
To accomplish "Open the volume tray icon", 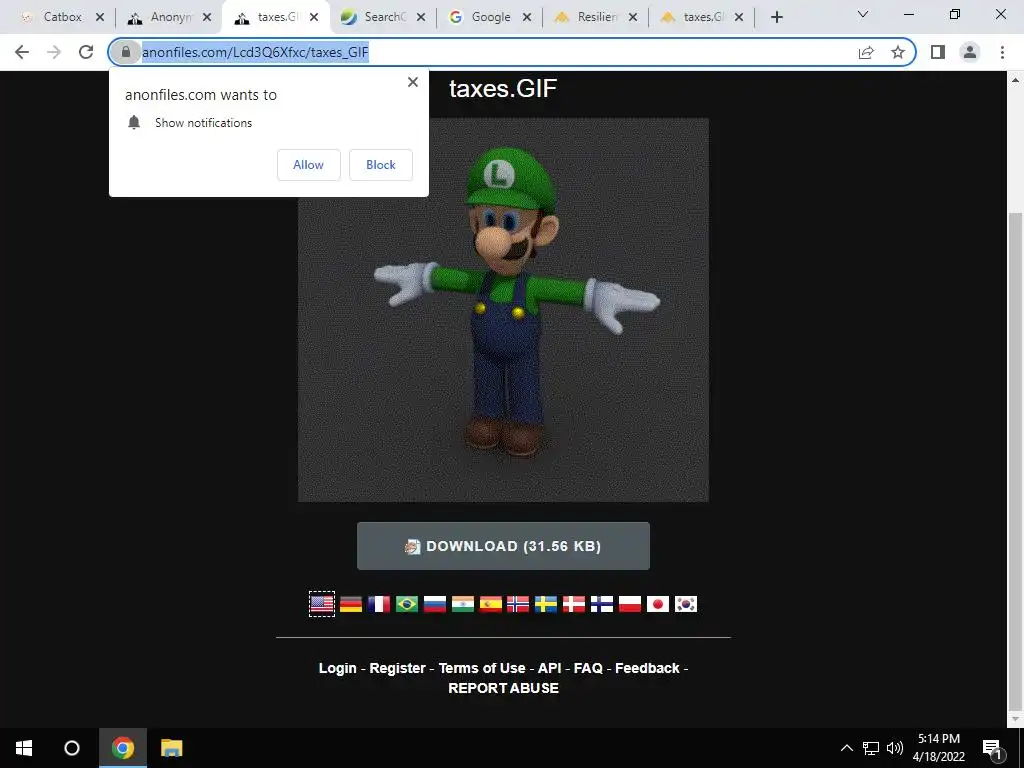I will pos(895,748).
